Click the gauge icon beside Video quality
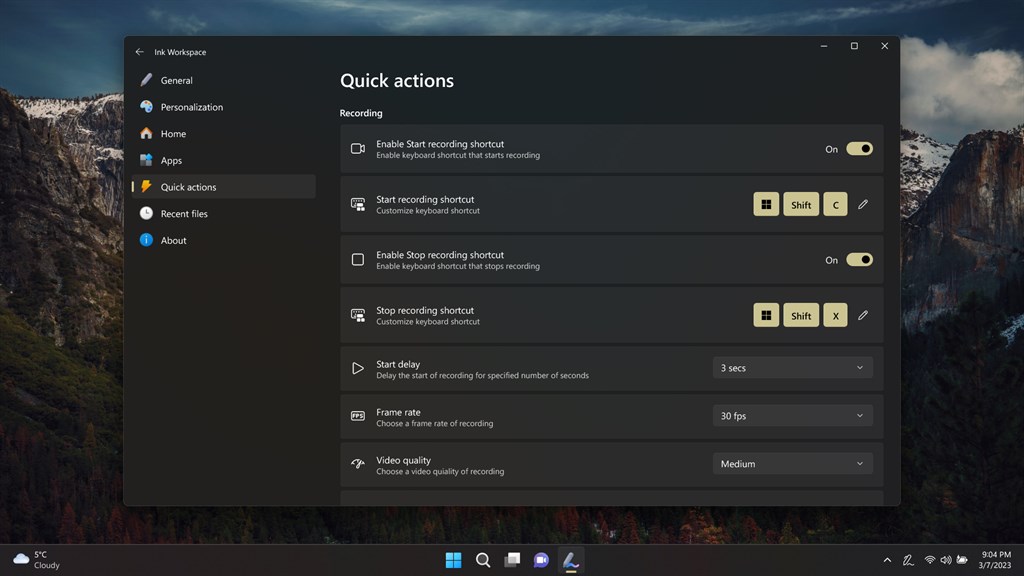 [358, 464]
